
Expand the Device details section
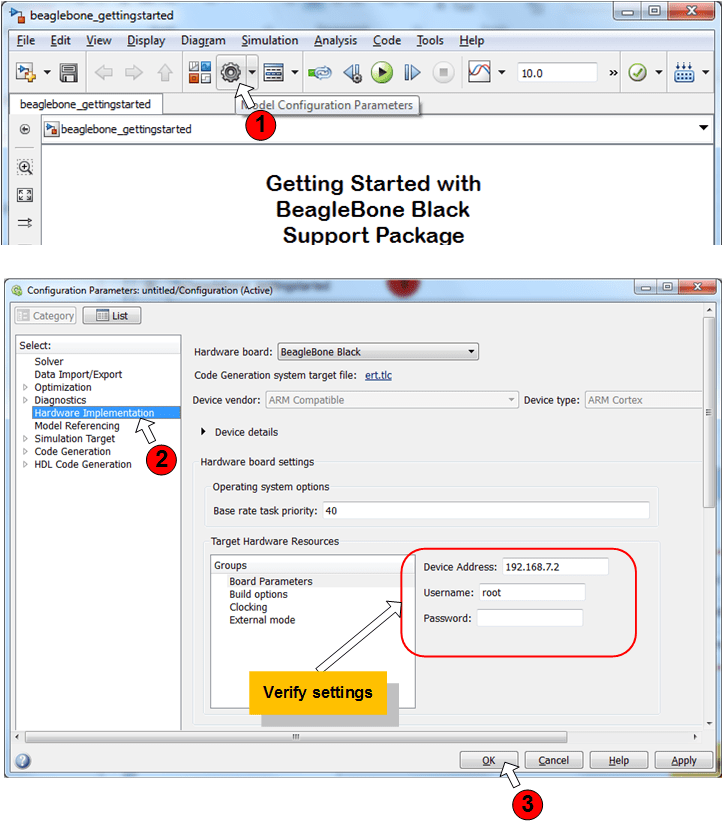point(205,432)
